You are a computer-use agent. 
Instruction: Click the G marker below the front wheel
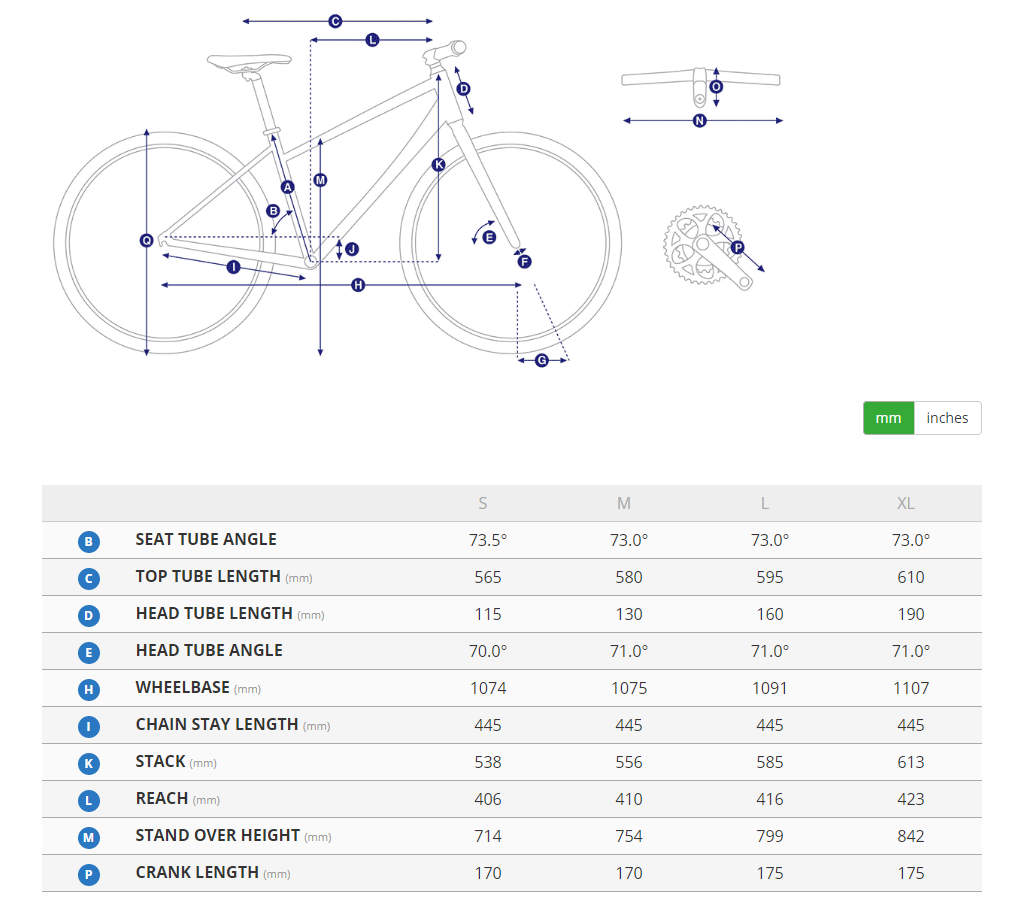[x=542, y=360]
